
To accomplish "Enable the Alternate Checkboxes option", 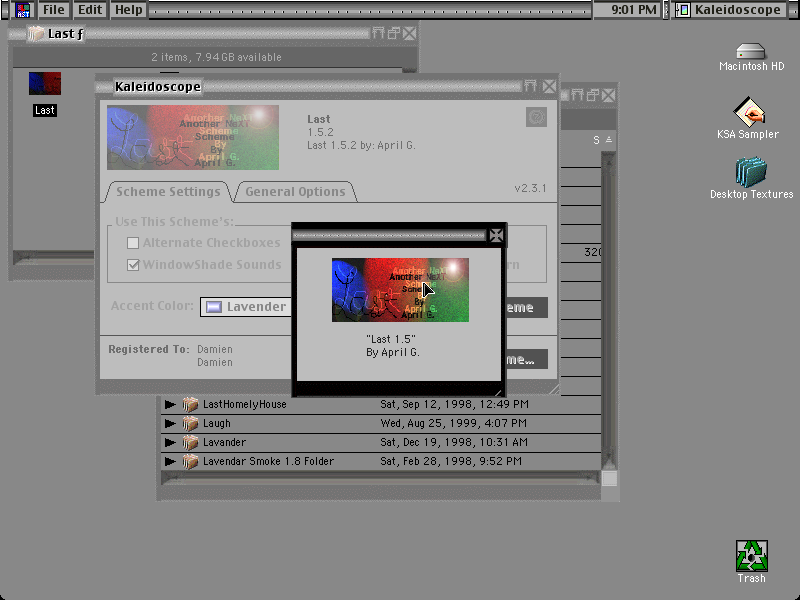I will (x=133, y=243).
